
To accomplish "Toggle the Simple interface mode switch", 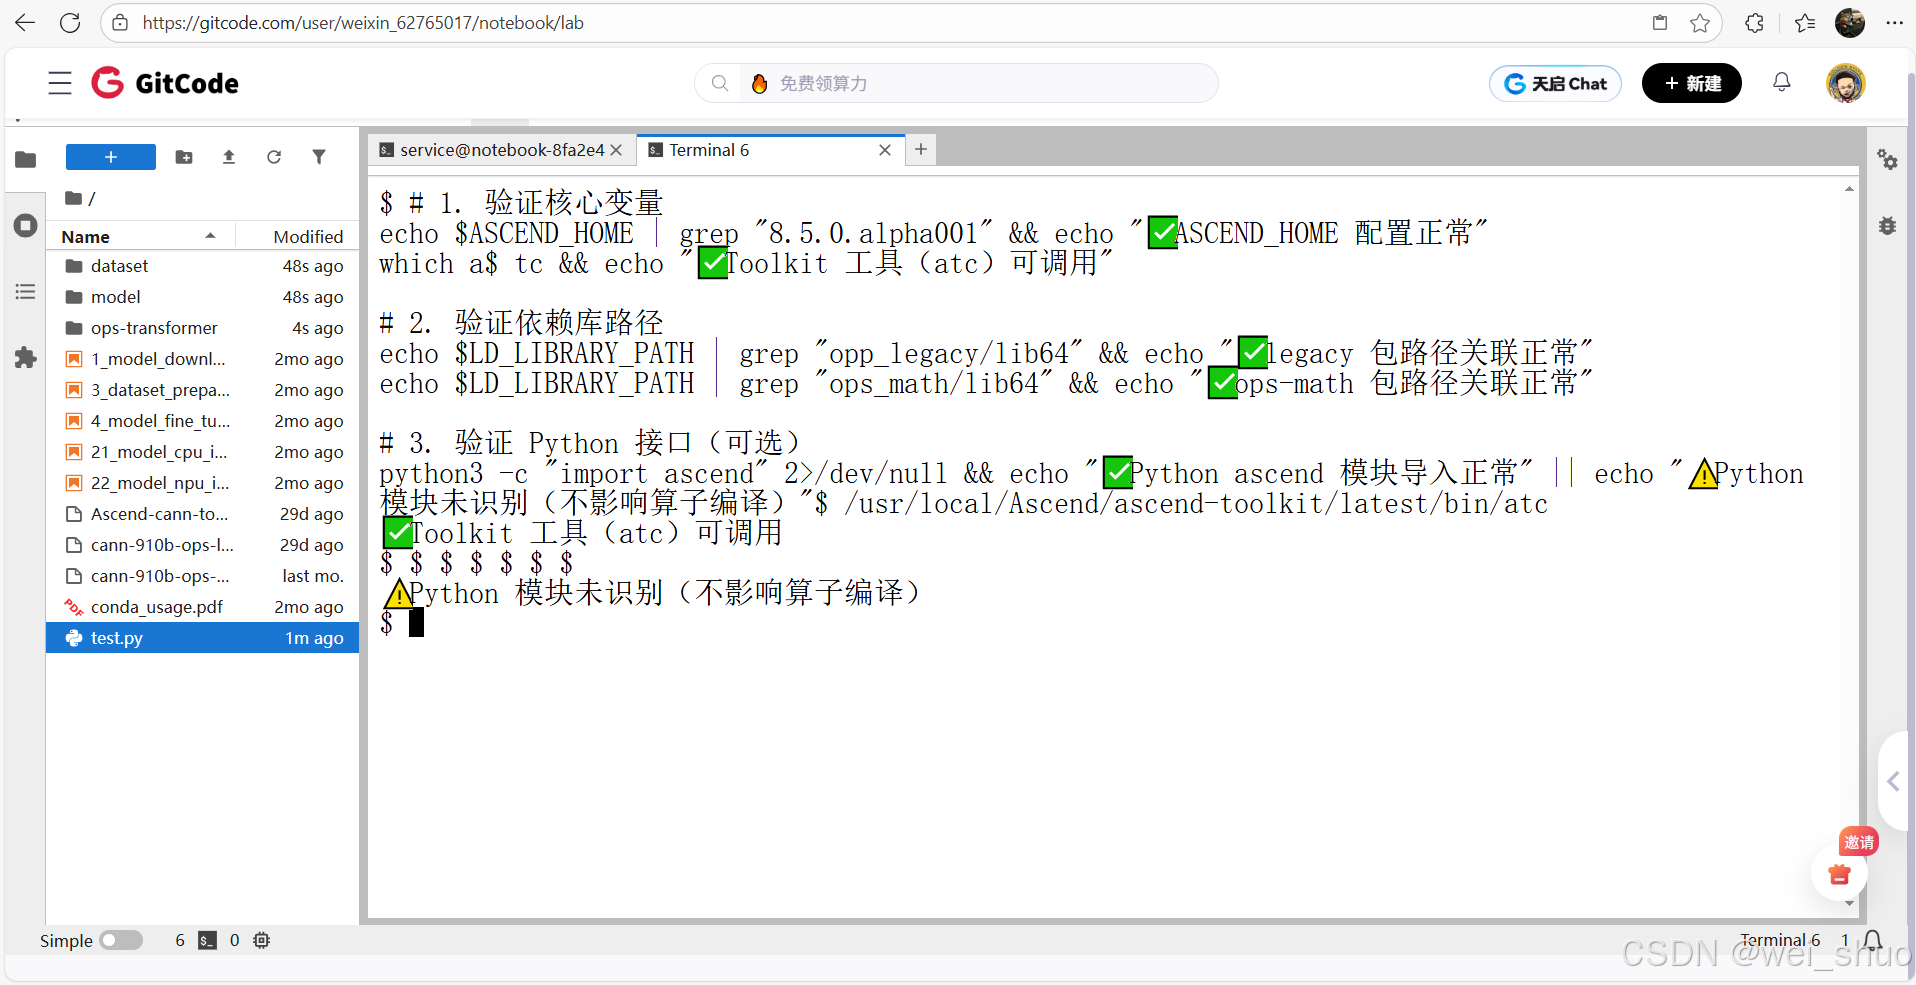I will pyautogui.click(x=121, y=940).
